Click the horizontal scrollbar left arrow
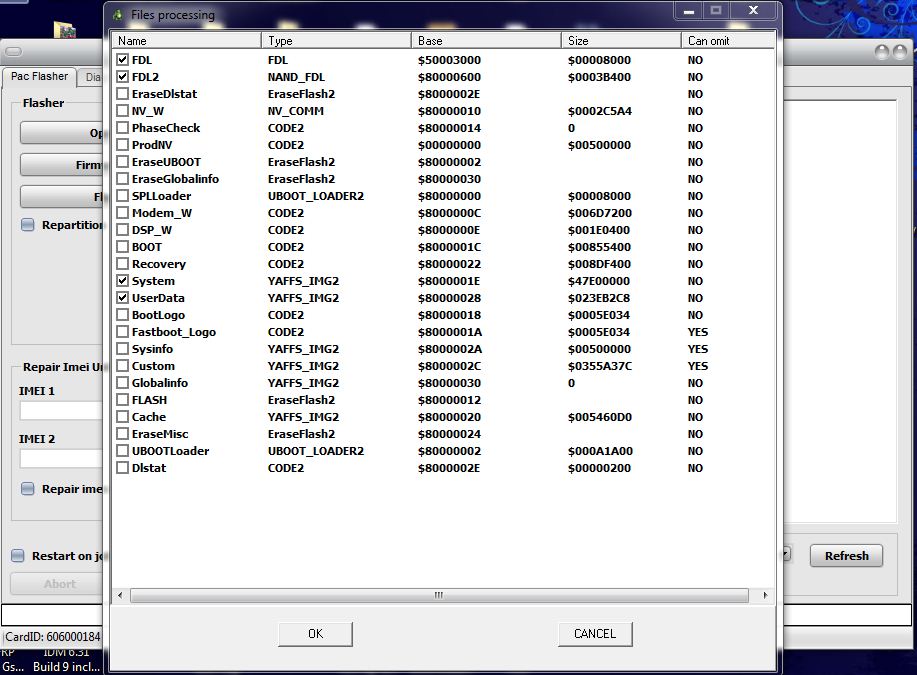Image resolution: width=917 pixels, height=675 pixels. pos(120,595)
